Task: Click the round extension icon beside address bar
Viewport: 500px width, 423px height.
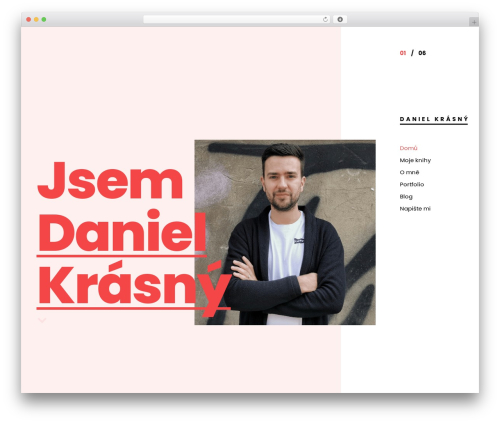Action: coord(340,20)
